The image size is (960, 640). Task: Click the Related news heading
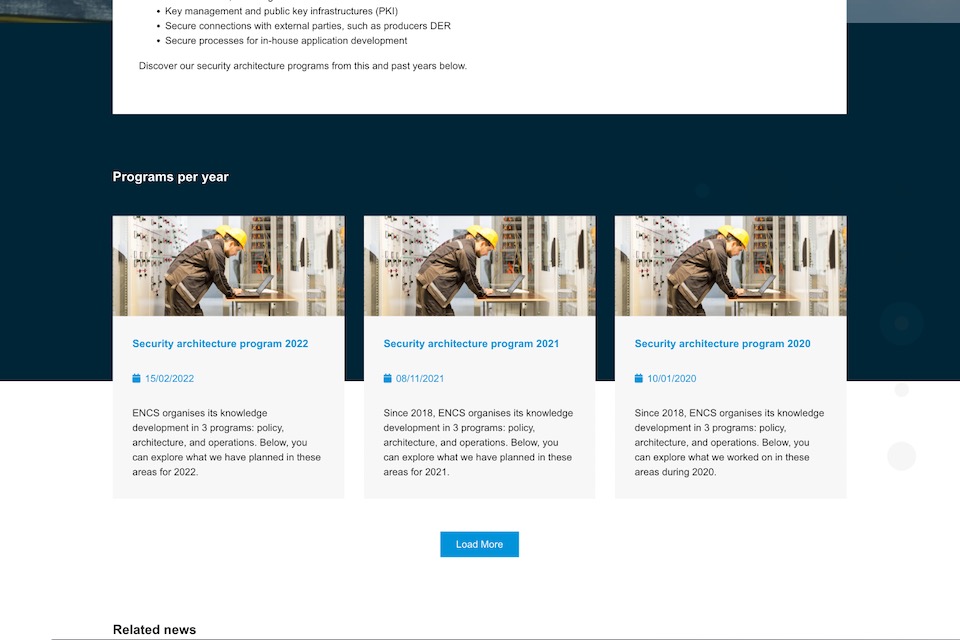point(154,630)
